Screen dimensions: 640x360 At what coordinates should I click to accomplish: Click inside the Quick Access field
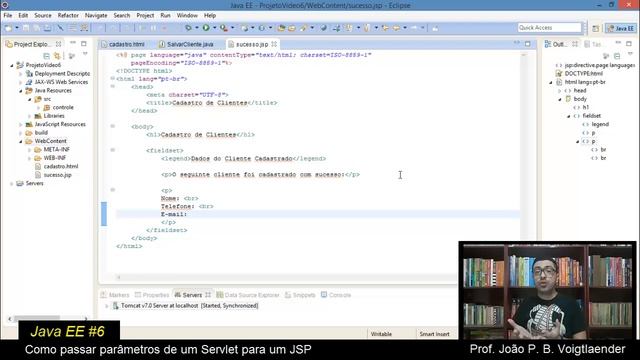tap(549, 28)
